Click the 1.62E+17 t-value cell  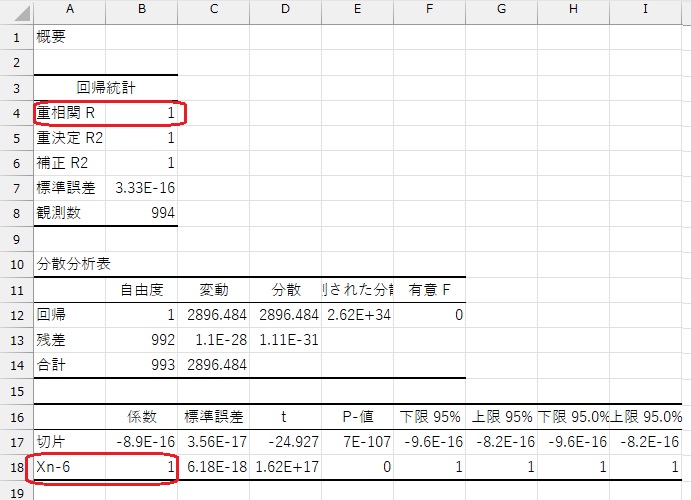coord(285,466)
